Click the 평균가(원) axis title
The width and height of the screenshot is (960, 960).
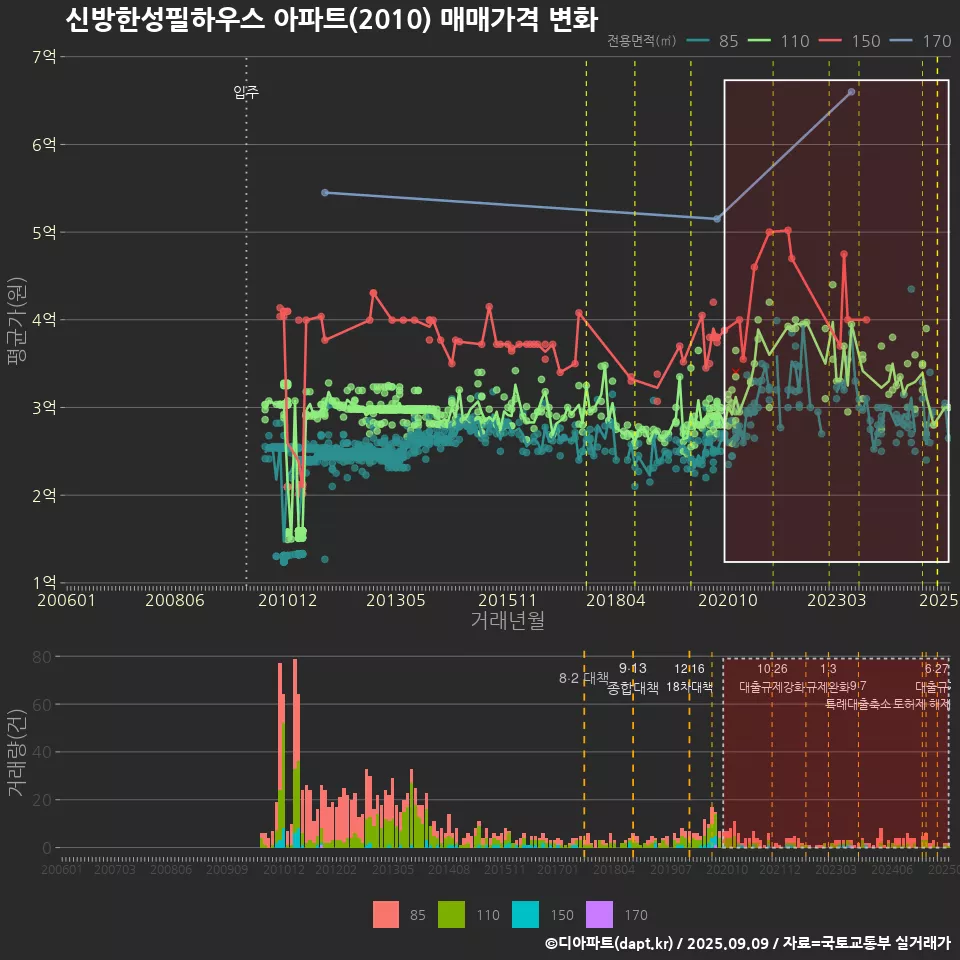point(17,320)
